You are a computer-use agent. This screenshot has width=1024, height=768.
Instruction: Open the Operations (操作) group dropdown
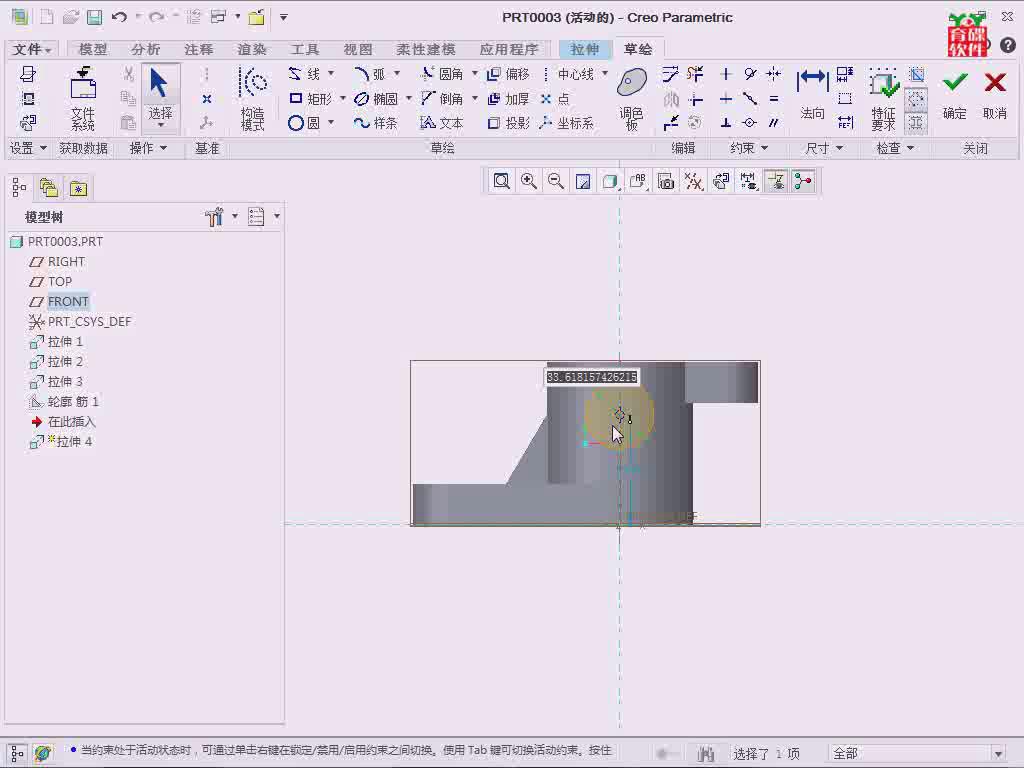[148, 148]
